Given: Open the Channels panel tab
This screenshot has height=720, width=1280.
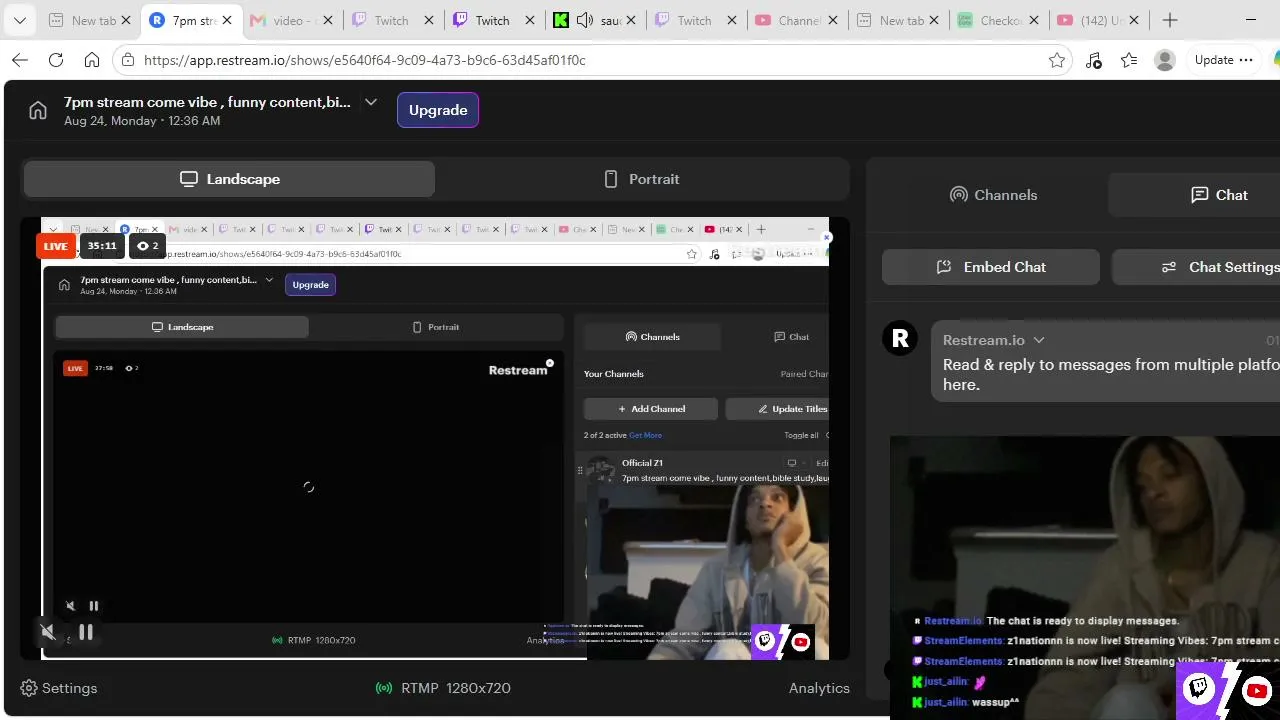Looking at the screenshot, I should [992, 195].
